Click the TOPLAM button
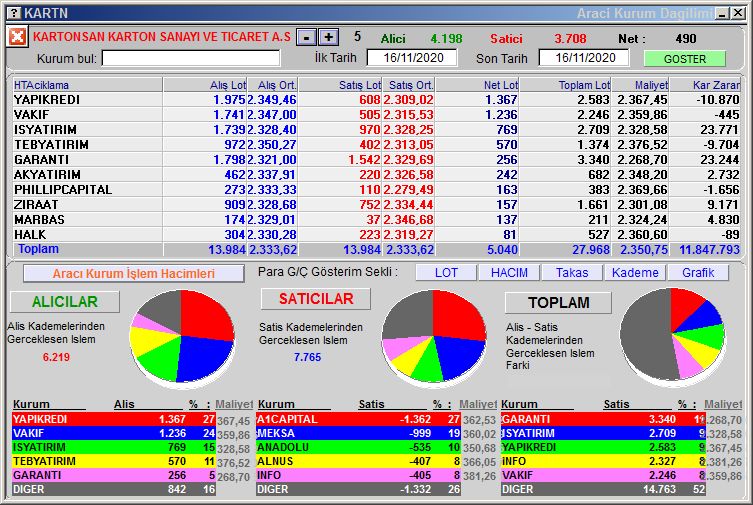This screenshot has height=505, width=753. [x=559, y=303]
